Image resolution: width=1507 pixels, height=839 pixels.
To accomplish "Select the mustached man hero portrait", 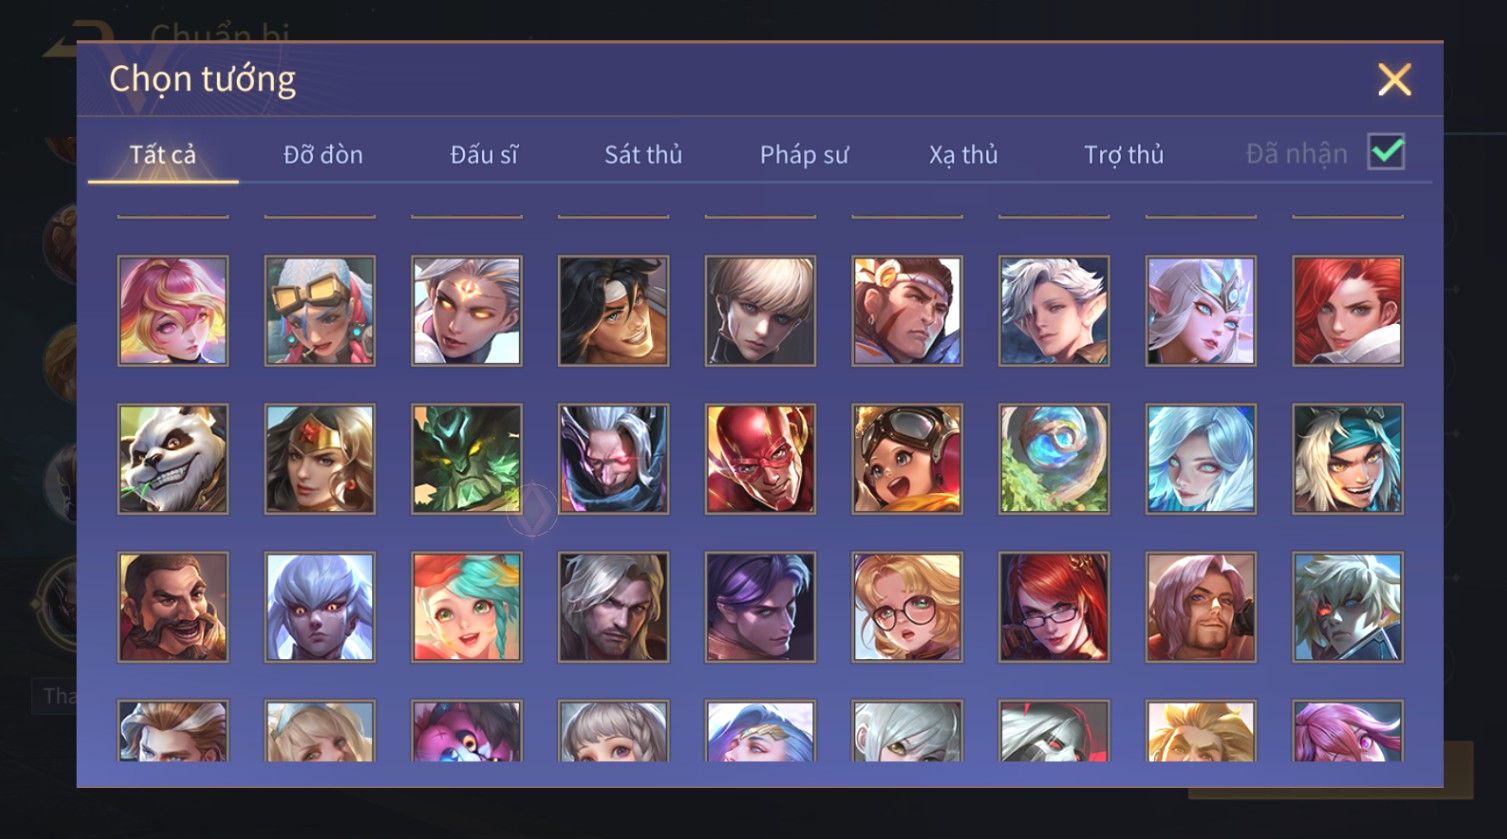I will click(x=173, y=607).
